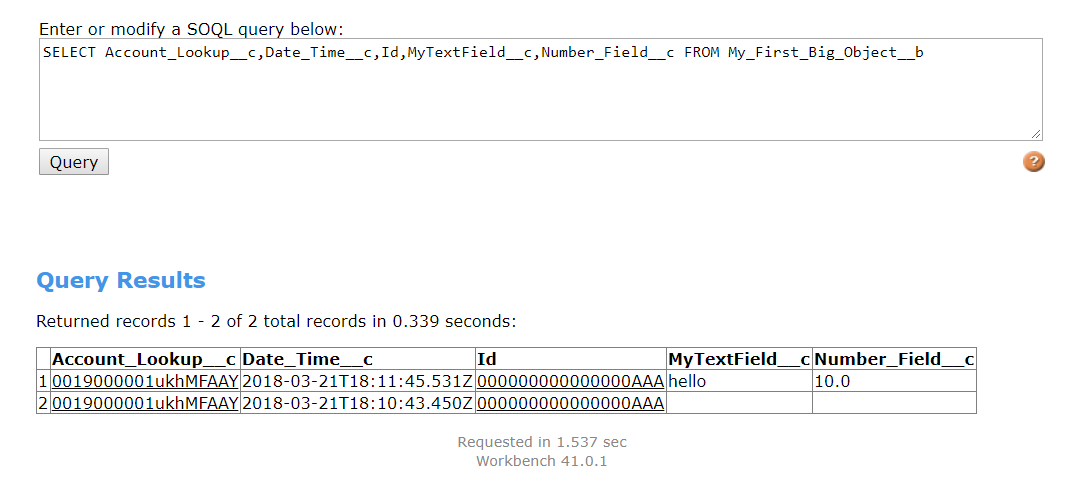Screen dimensions: 1072x492
Task: Click the orange question-mark help icon
Action: coord(1033,162)
